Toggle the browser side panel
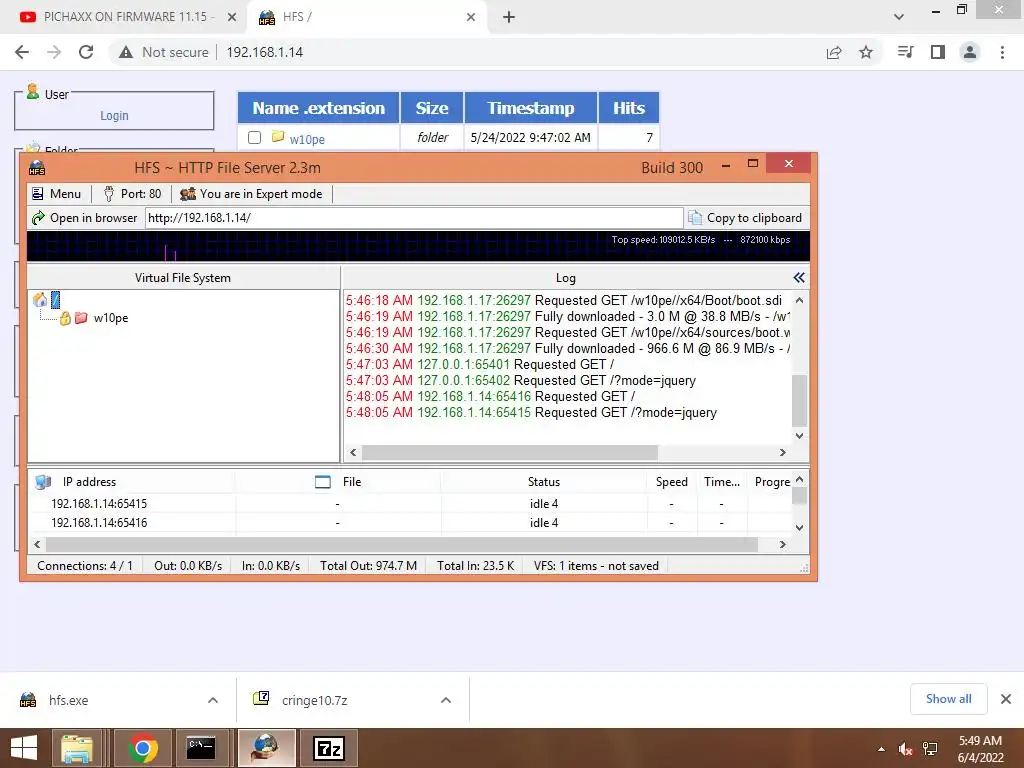1024x768 pixels. coord(938,52)
